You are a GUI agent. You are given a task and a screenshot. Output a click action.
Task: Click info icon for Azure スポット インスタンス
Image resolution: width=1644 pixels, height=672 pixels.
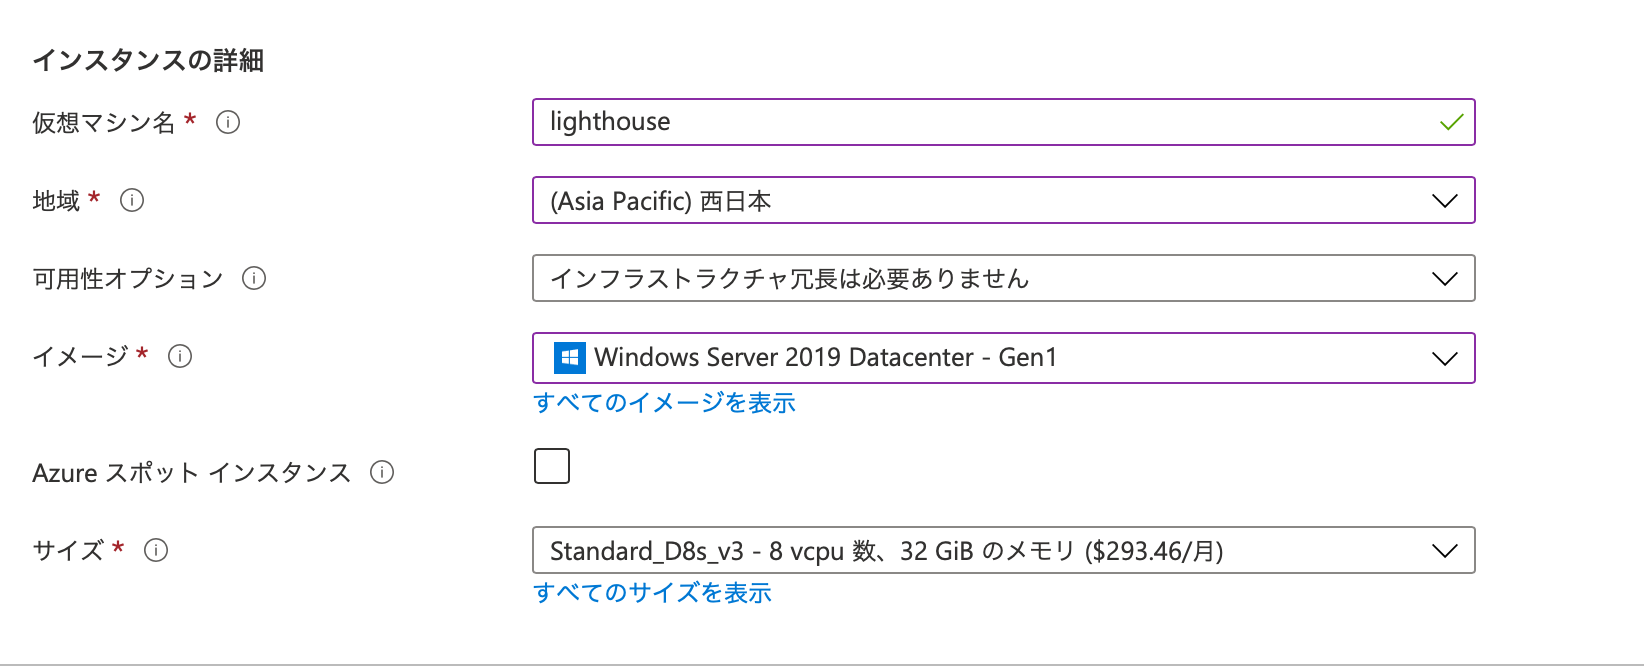(x=382, y=472)
